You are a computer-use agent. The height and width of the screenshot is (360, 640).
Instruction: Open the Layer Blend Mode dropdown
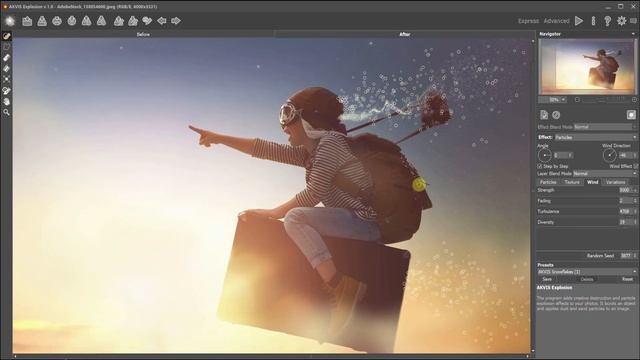(605, 174)
